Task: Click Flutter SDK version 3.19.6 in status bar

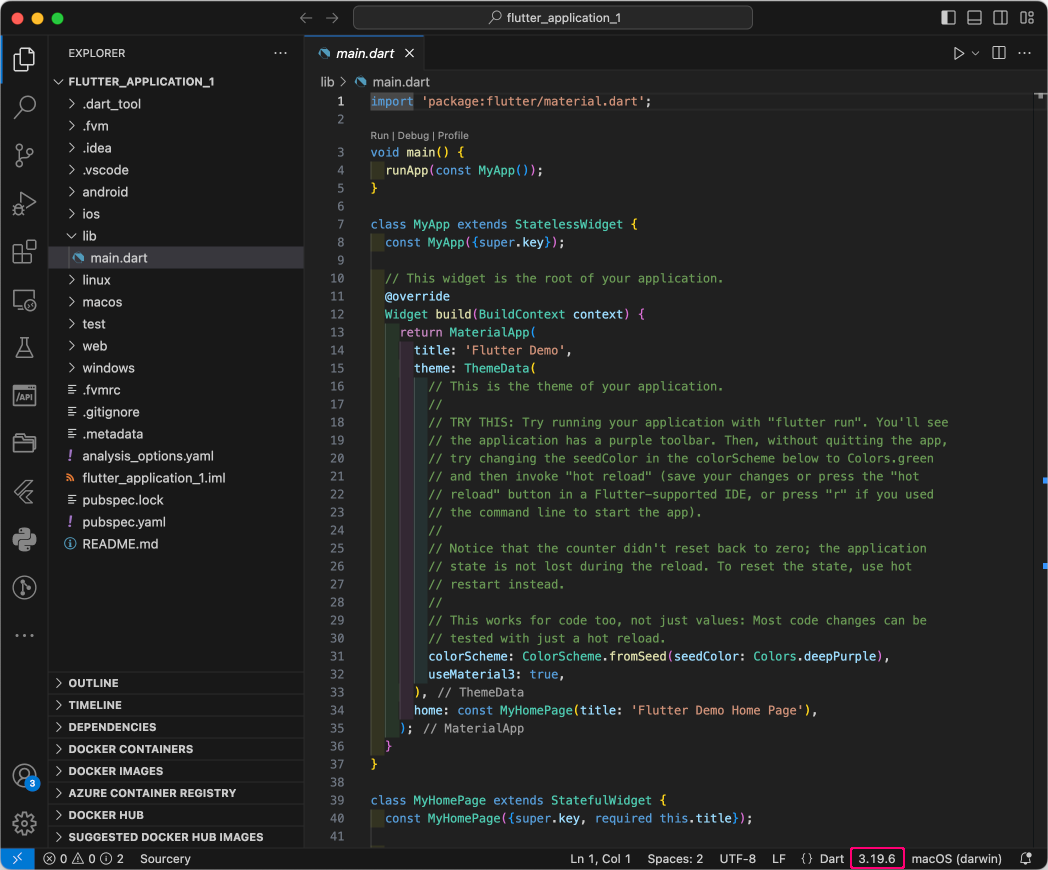Action: 877,859
